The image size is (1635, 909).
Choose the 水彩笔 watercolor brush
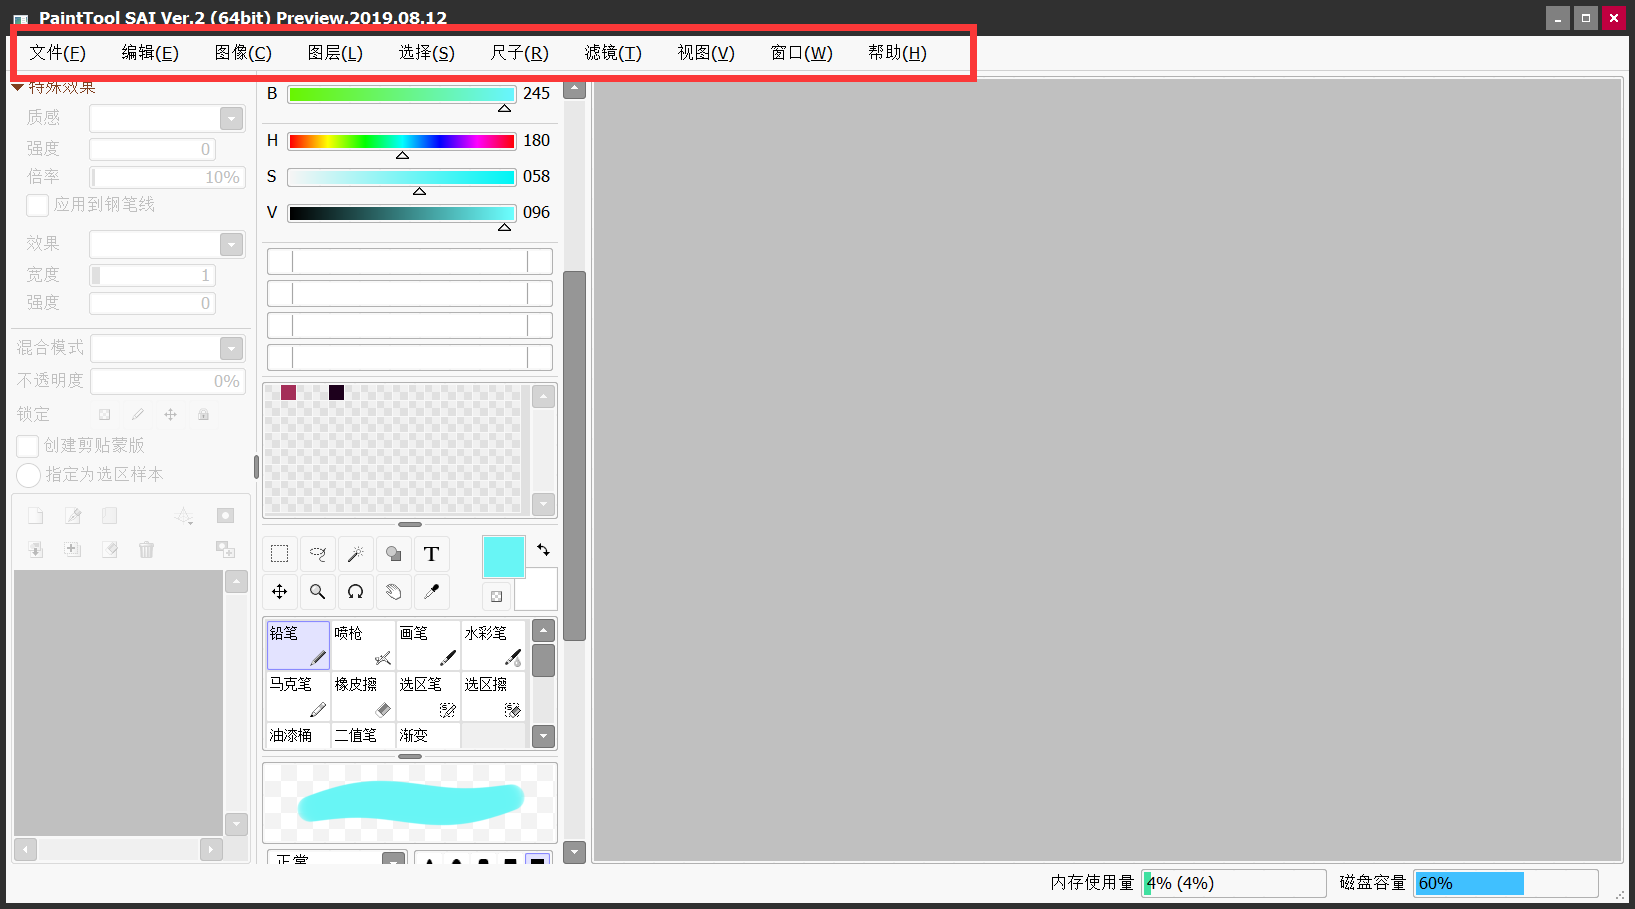[493, 645]
